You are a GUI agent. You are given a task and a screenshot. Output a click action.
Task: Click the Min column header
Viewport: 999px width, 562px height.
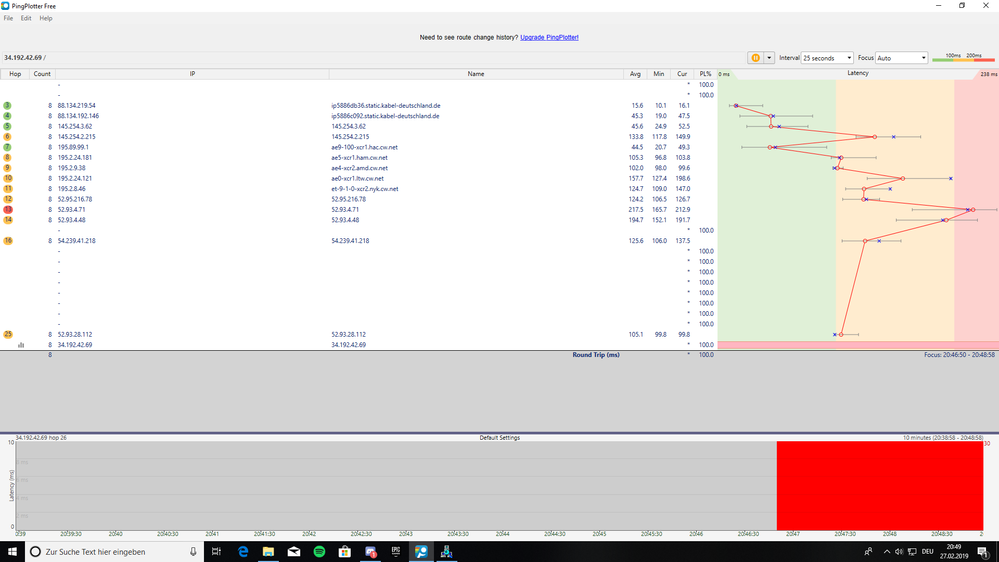[659, 74]
